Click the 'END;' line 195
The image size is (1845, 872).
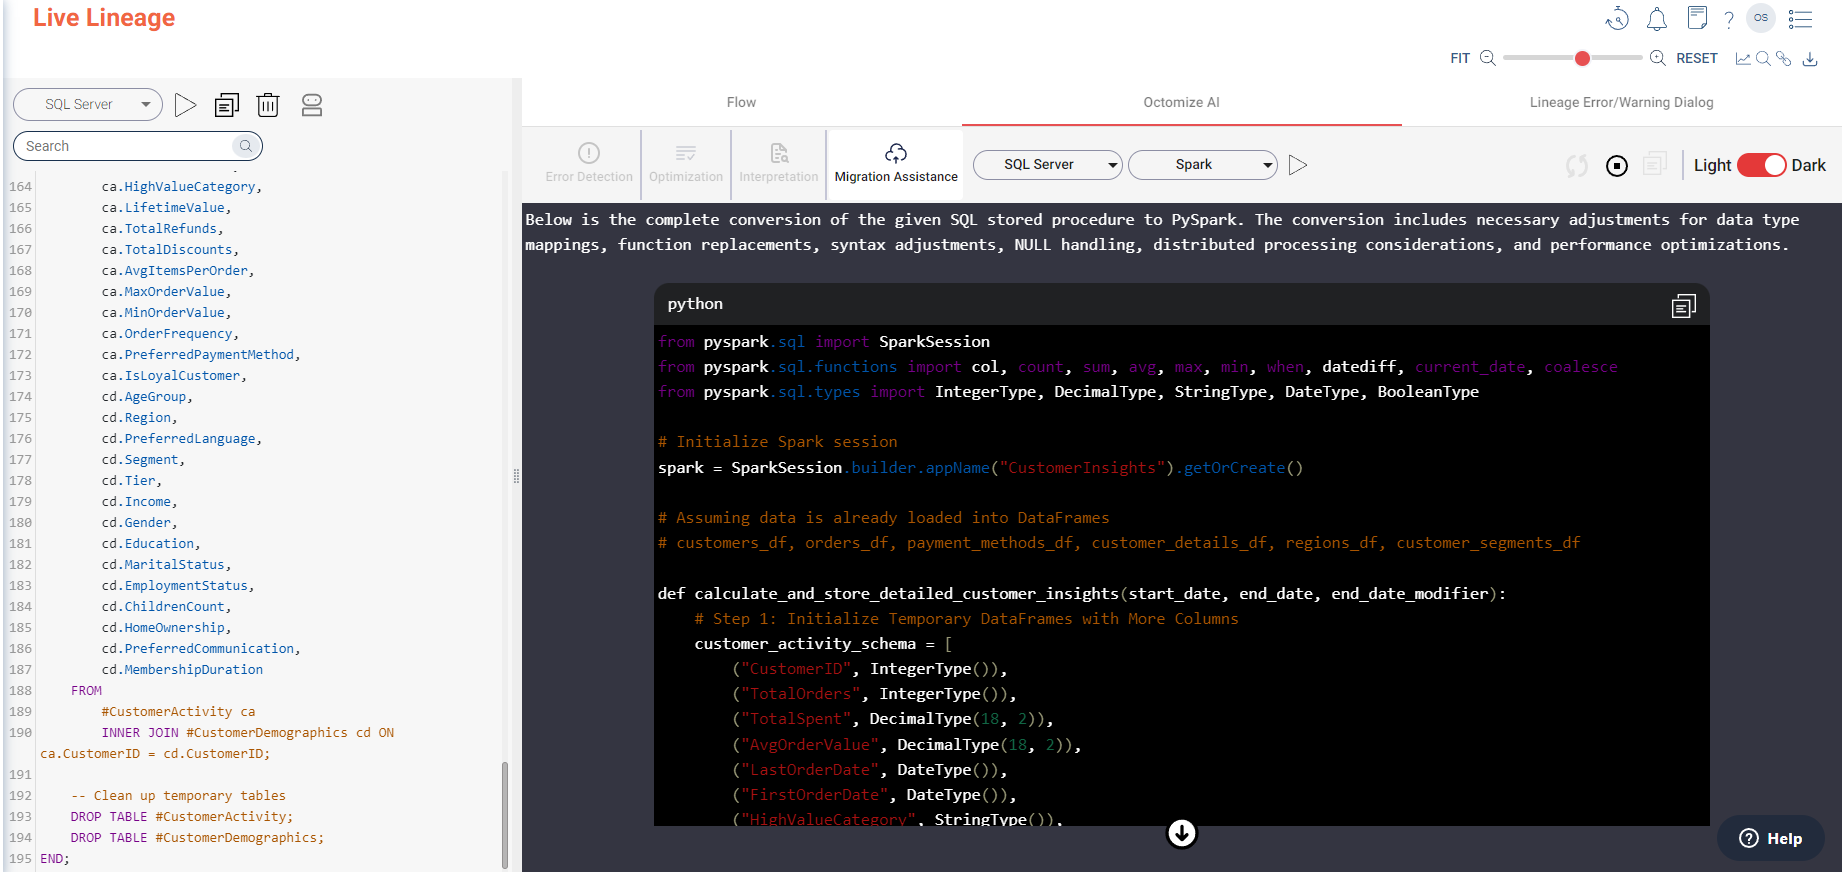coord(55,858)
